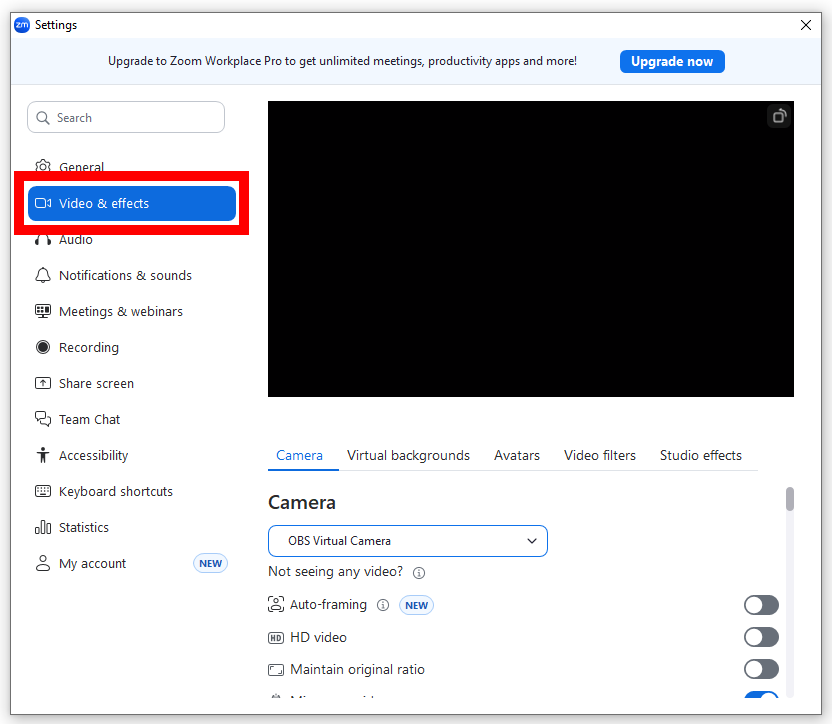The image size is (832, 724).
Task: Click the rotate icon on the video preview
Action: [779, 116]
